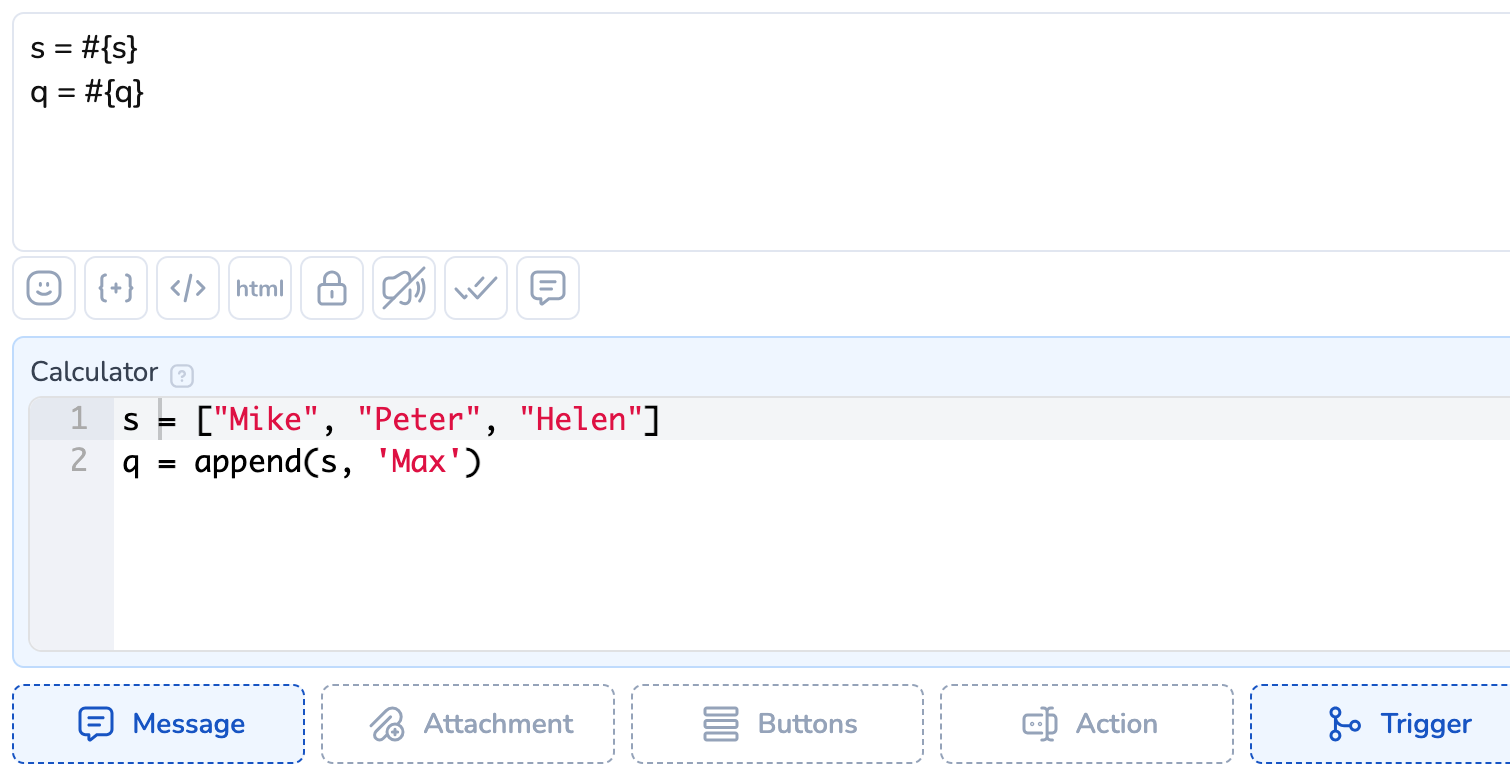This screenshot has height=770, width=1510.
Task: Open the Calculator help question mark
Action: coord(181,376)
